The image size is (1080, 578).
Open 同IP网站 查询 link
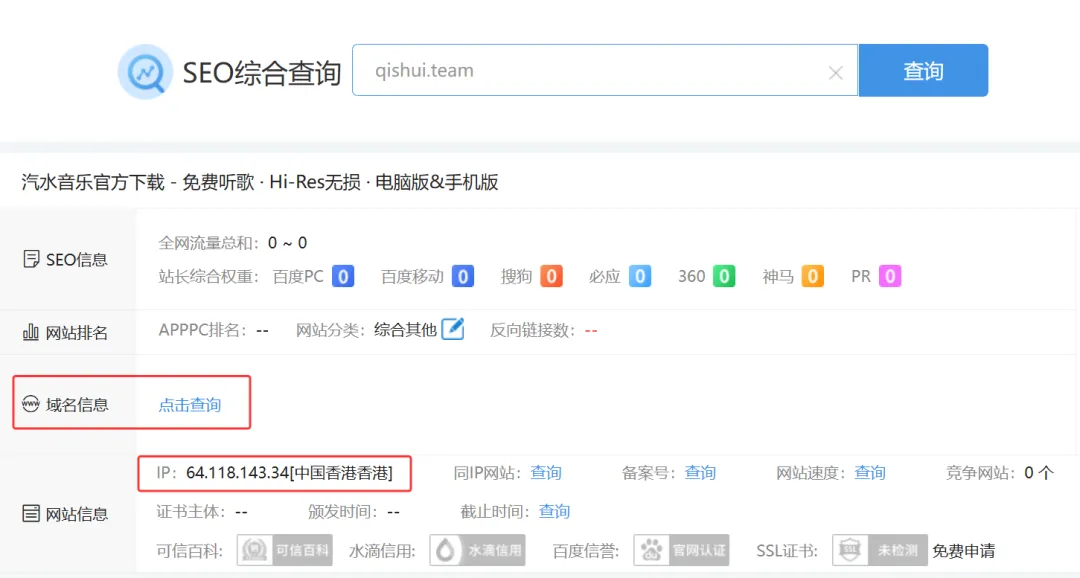(546, 473)
